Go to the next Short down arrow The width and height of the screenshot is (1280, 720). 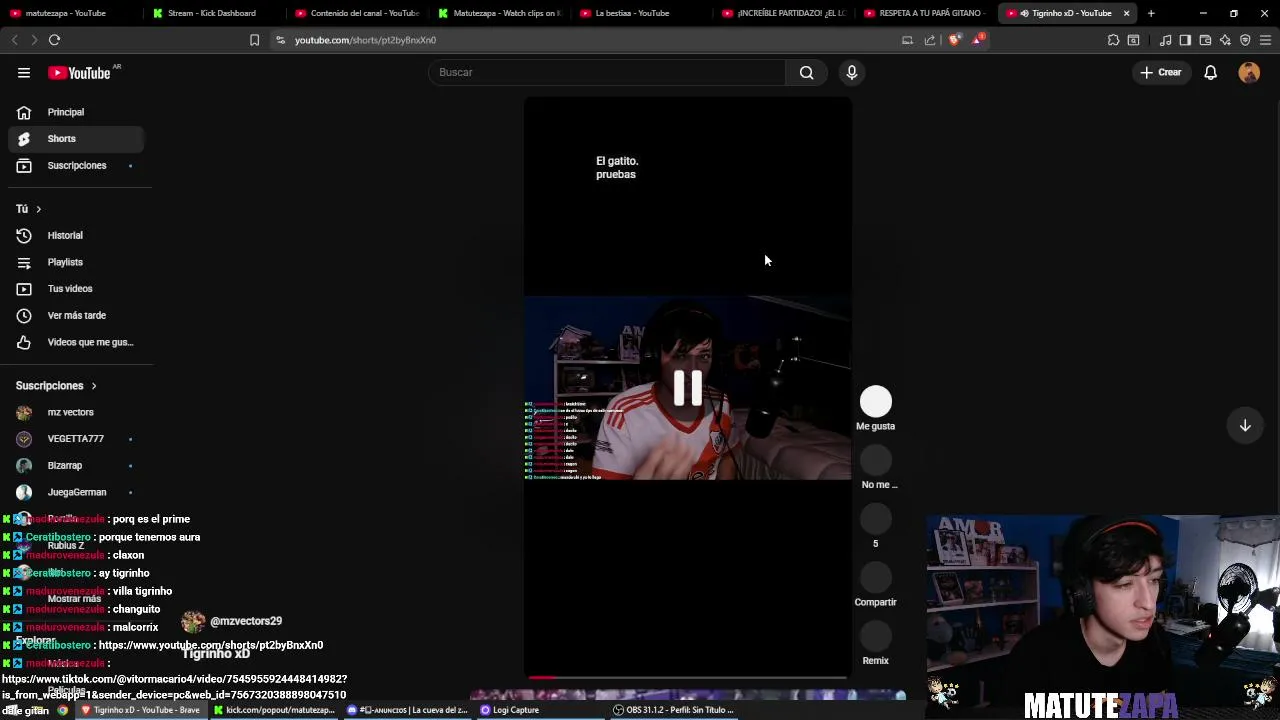coord(1245,426)
